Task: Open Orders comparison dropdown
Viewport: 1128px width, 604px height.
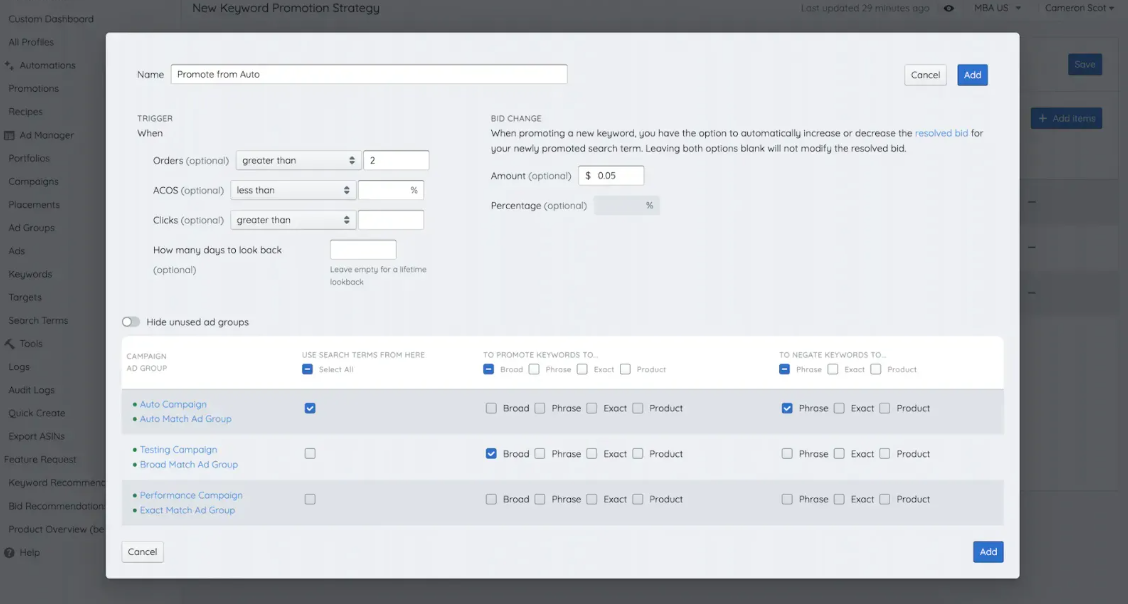Action: pos(298,160)
